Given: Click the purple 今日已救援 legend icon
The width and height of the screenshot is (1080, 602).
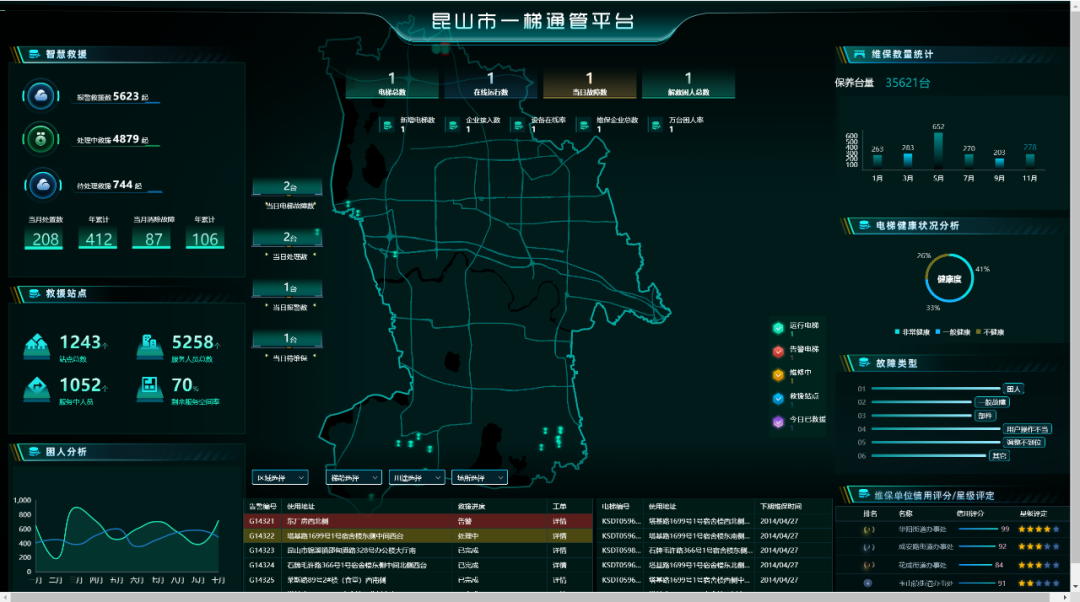Looking at the screenshot, I should pos(777,422).
